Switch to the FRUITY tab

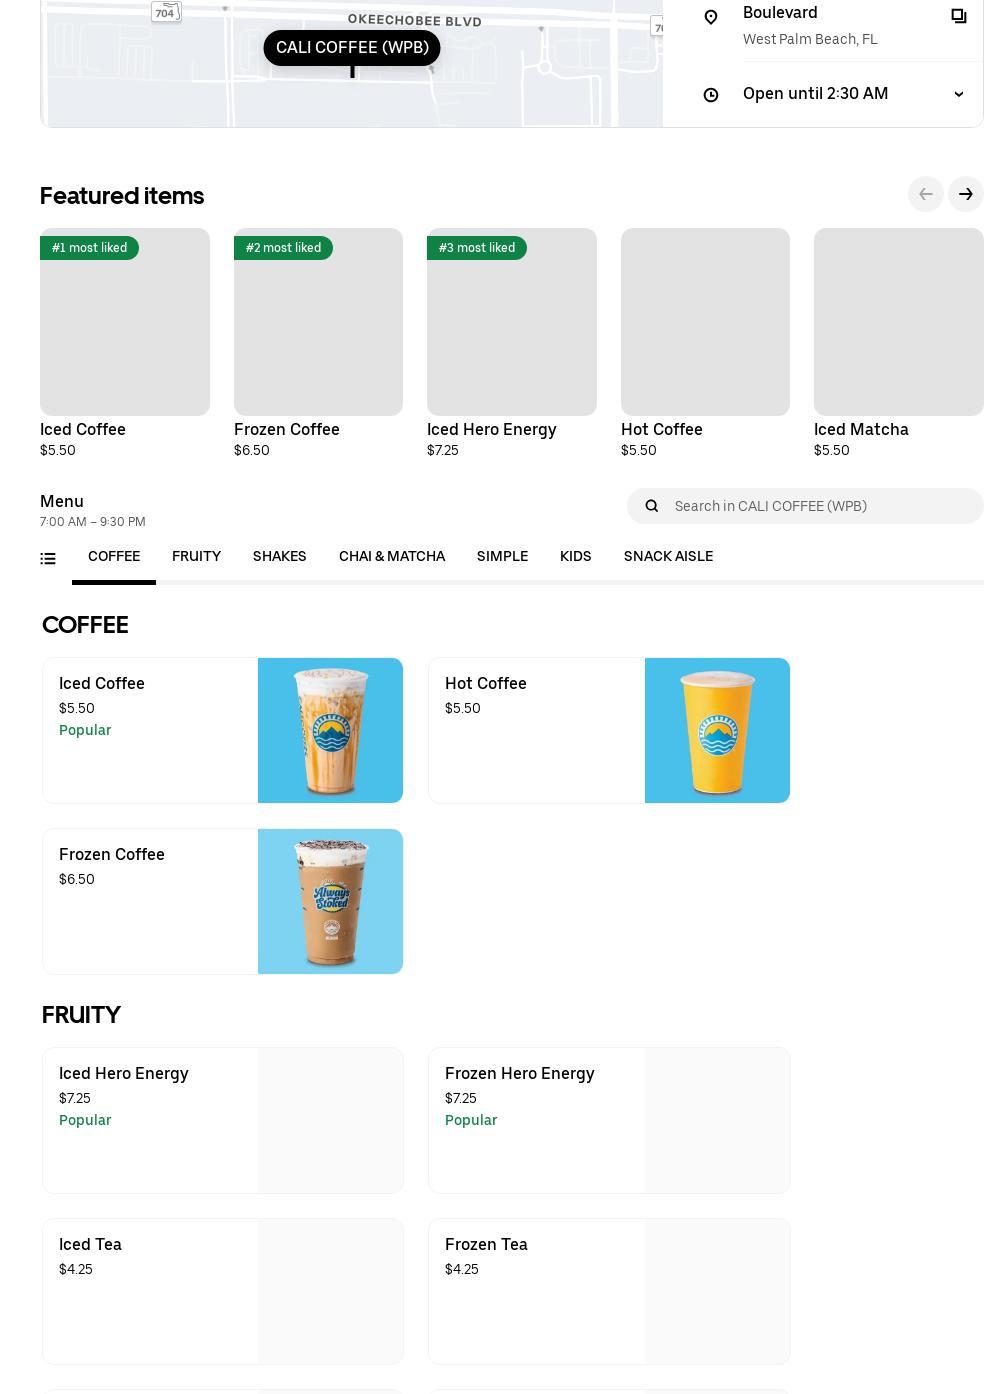pos(196,557)
